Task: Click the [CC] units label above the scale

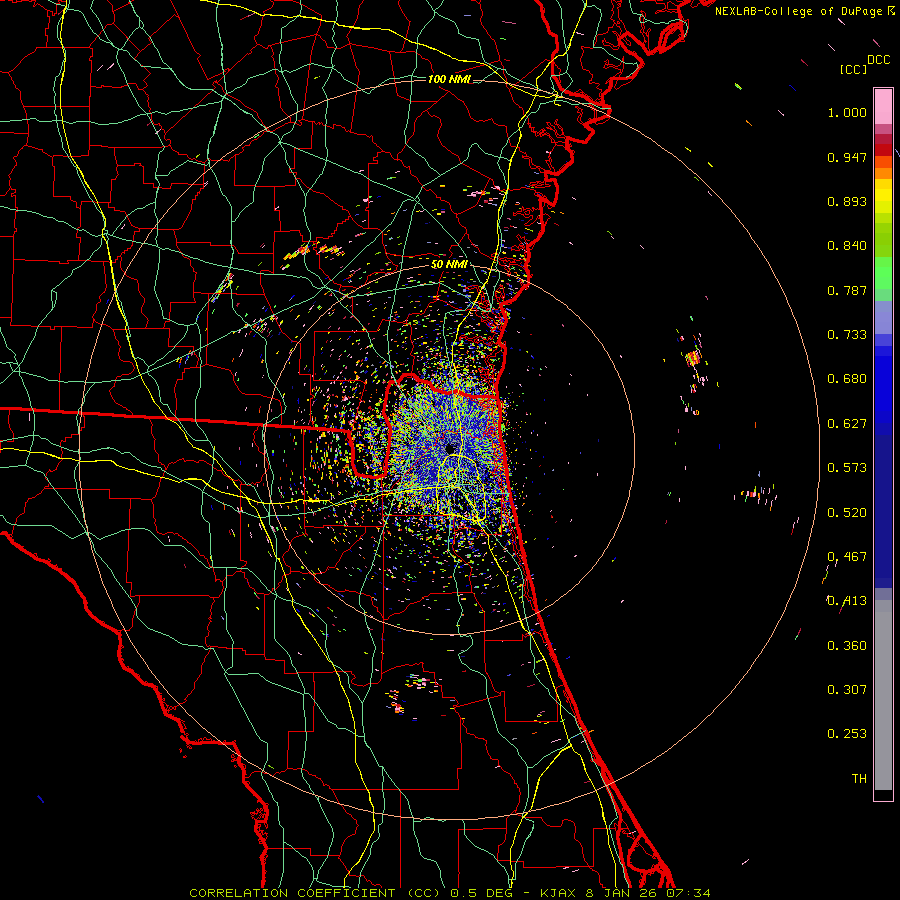Action: coord(853,69)
